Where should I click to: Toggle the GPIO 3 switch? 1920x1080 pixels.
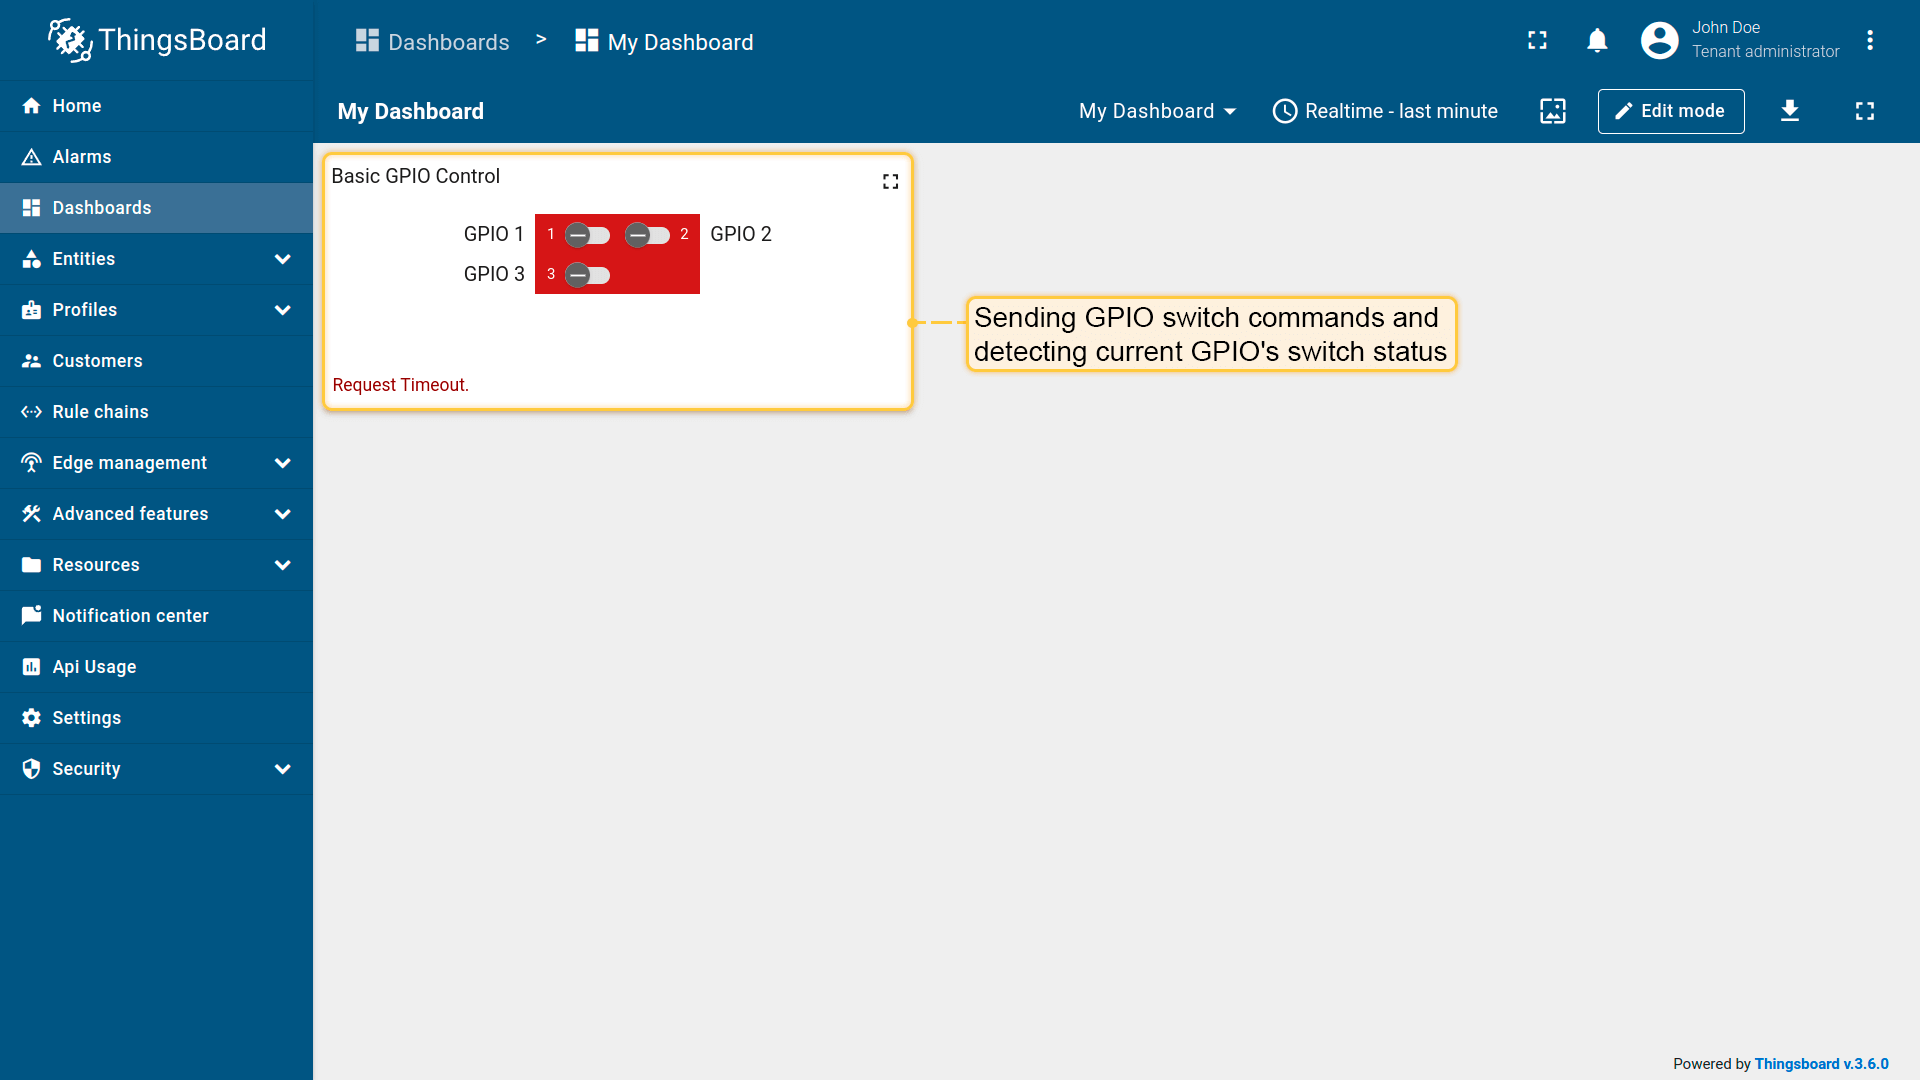click(587, 275)
